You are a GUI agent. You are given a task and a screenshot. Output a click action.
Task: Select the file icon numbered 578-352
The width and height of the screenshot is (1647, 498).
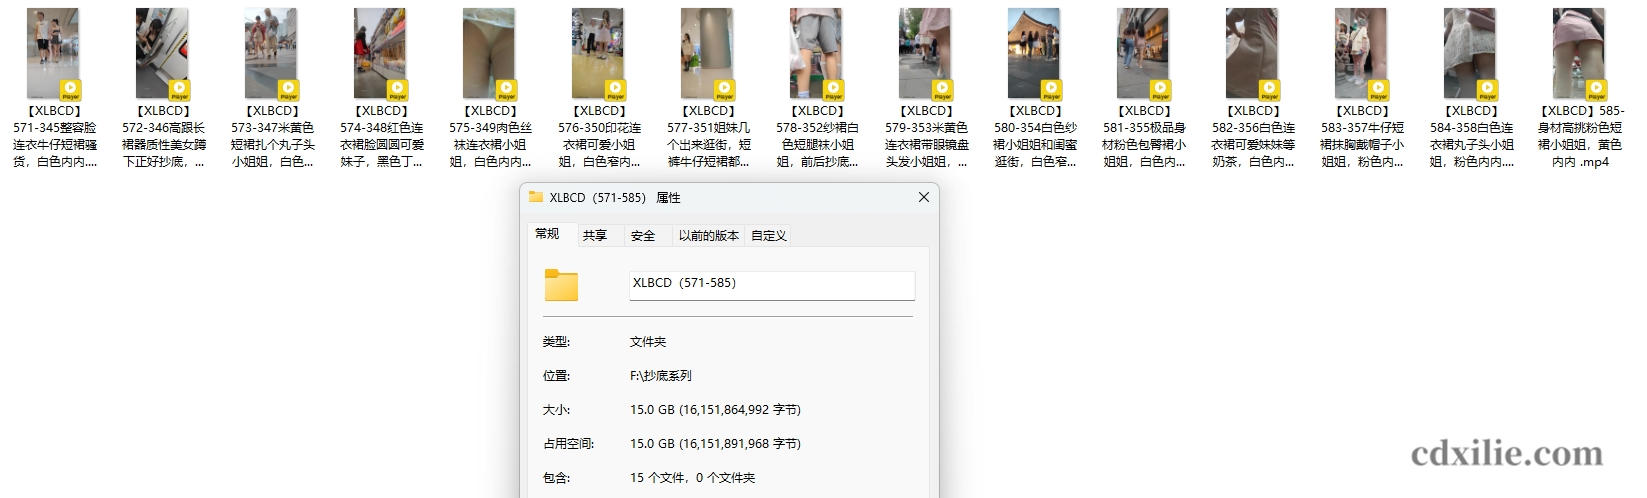pyautogui.click(x=817, y=54)
